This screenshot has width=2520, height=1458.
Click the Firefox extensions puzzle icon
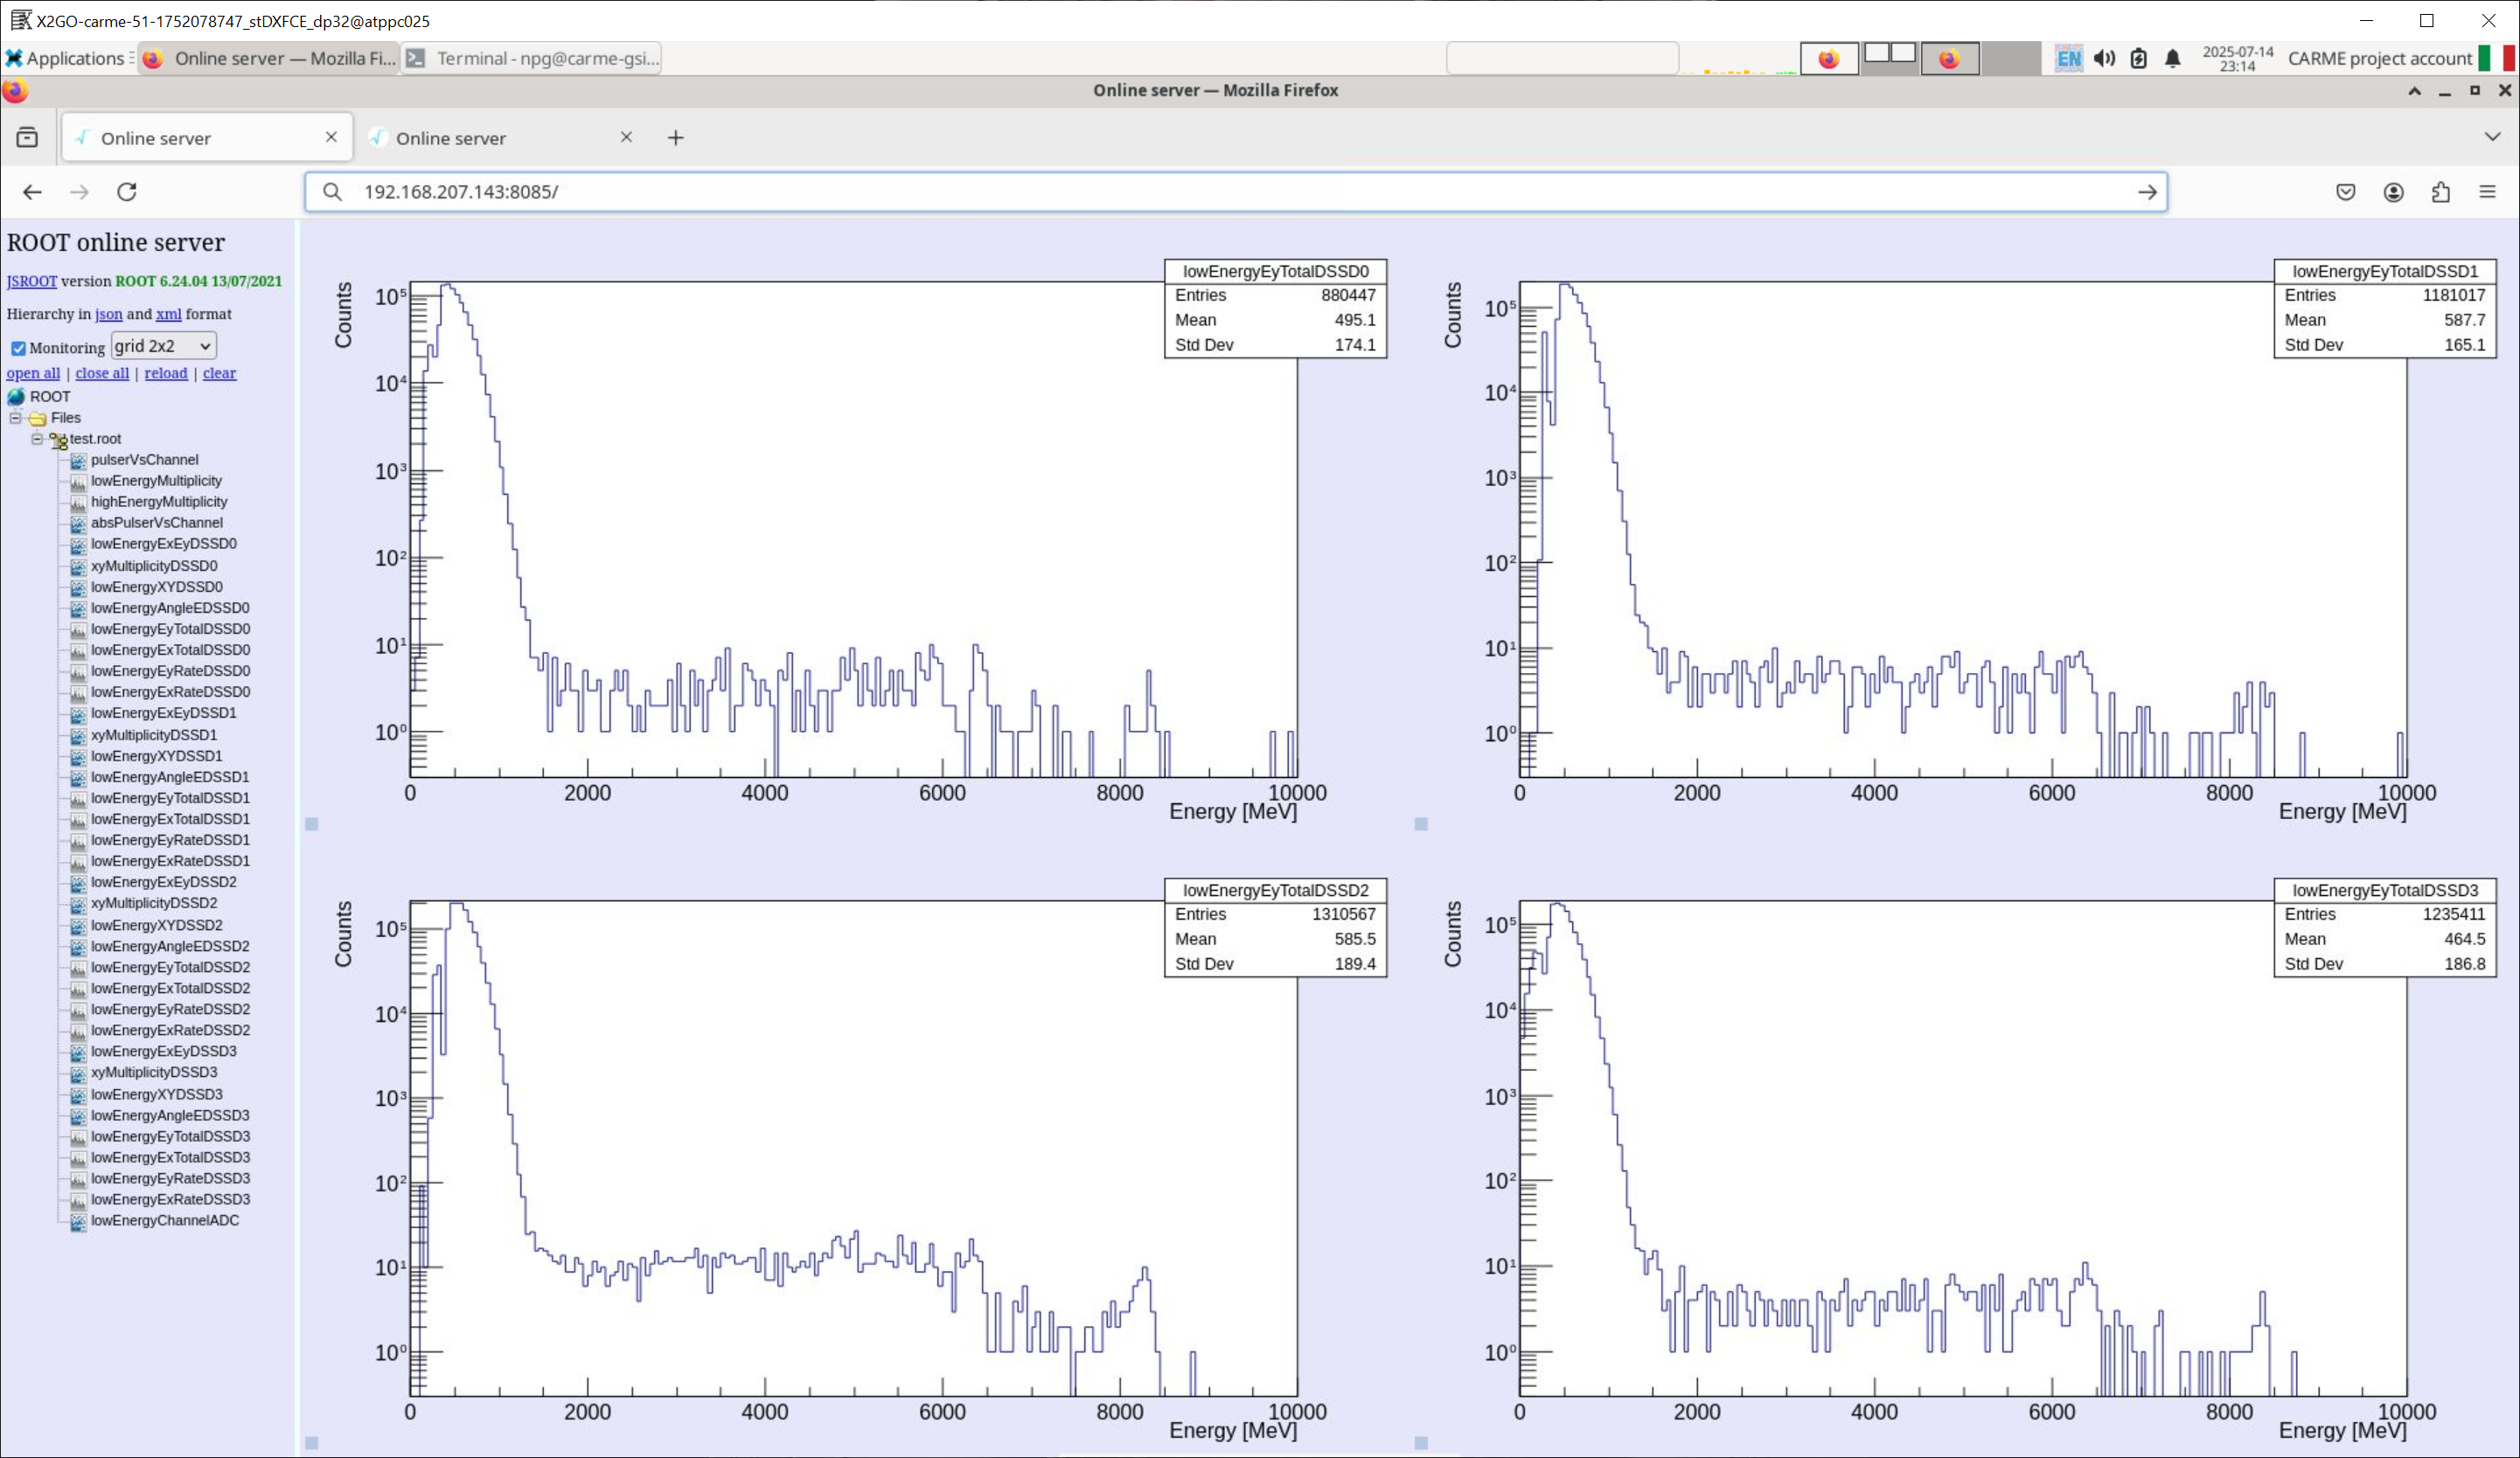point(2440,192)
